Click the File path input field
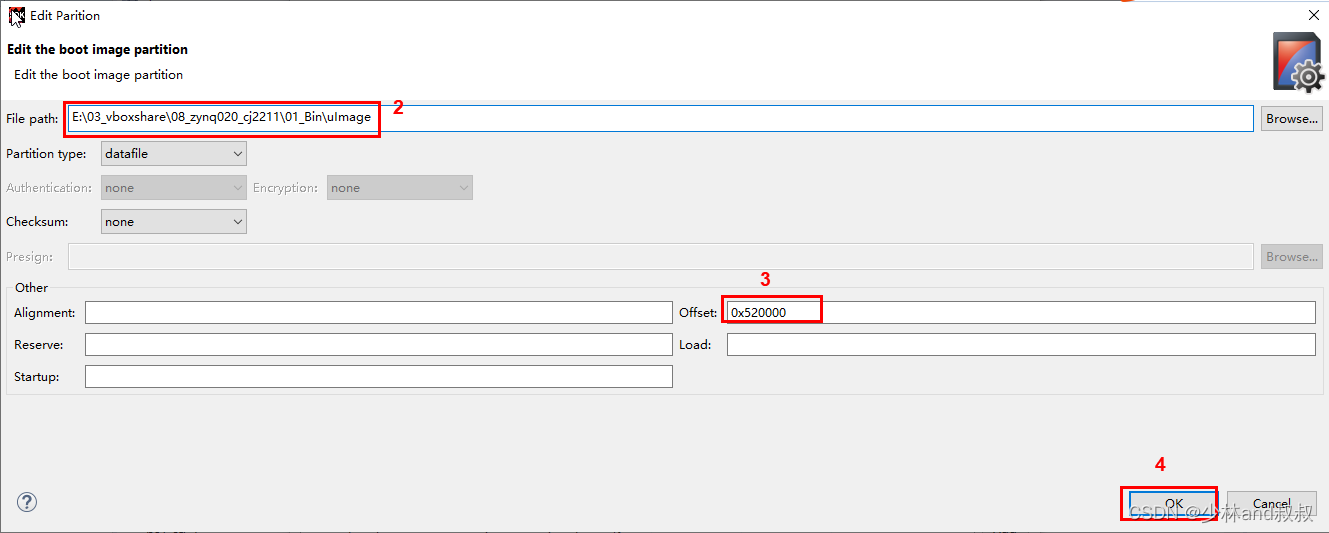This screenshot has width=1329, height=533. click(660, 118)
